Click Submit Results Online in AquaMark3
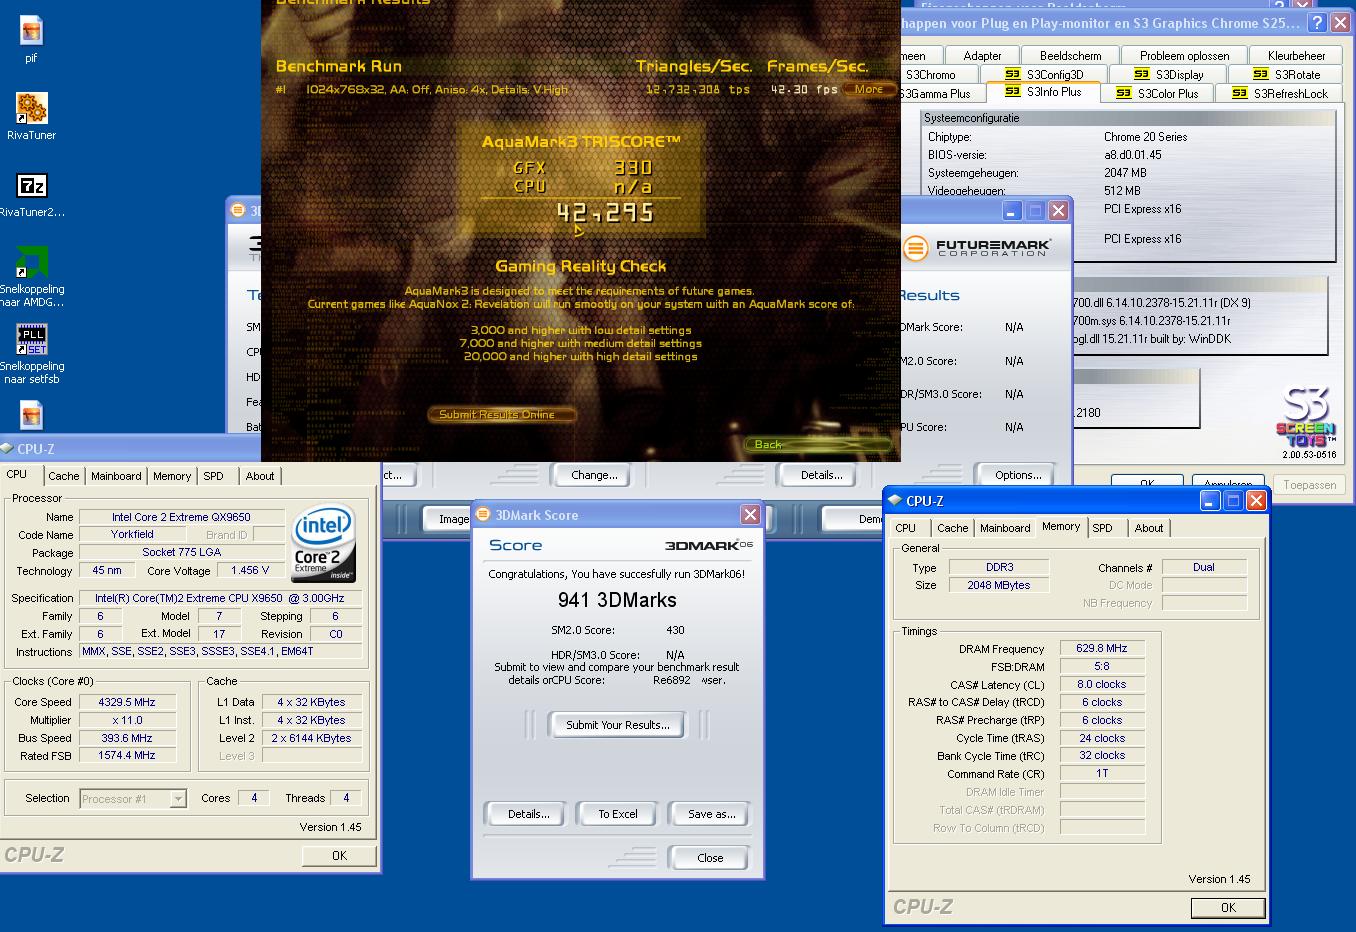This screenshot has width=1356, height=932. [502, 414]
